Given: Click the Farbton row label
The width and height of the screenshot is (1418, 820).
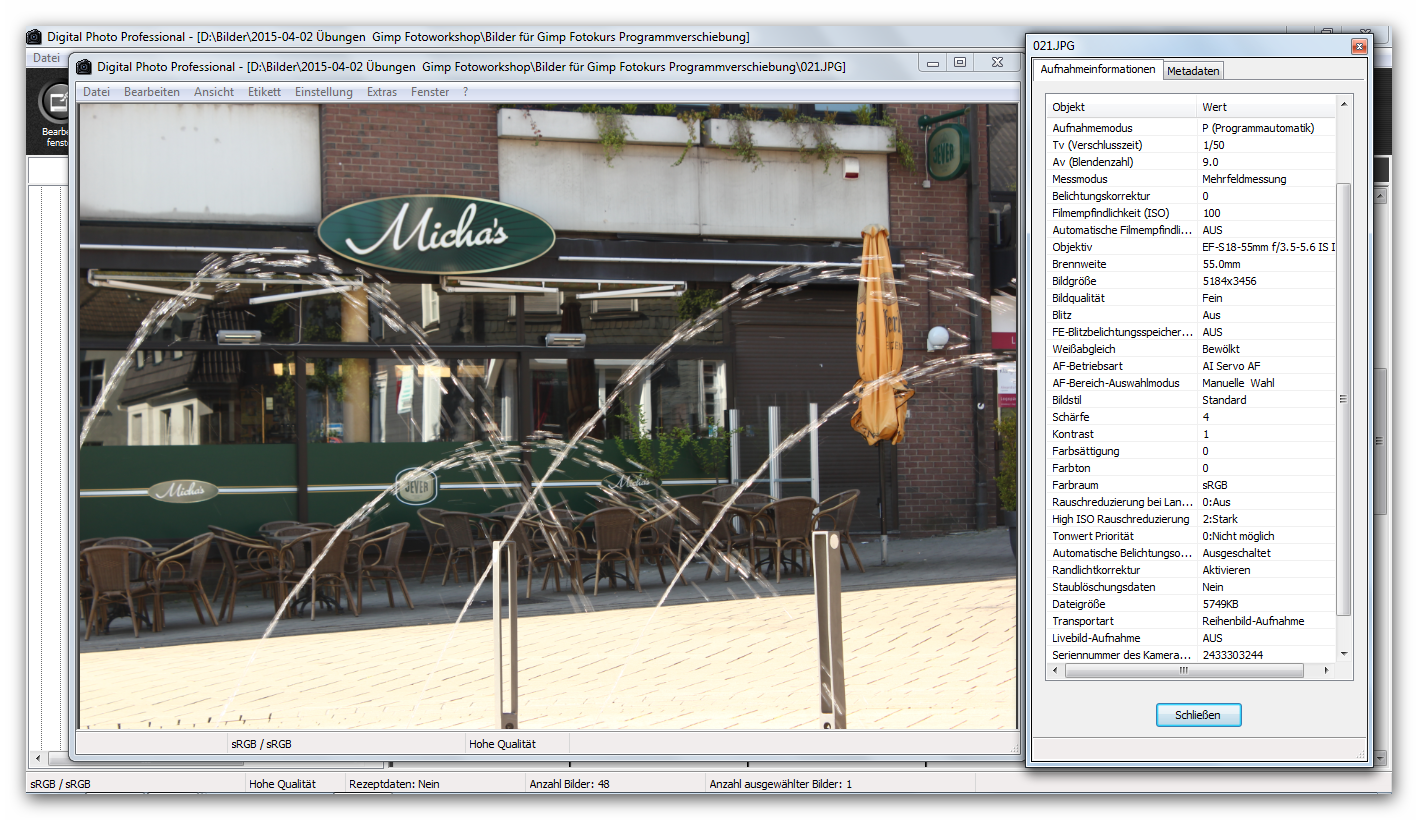Looking at the screenshot, I should tap(1070, 468).
